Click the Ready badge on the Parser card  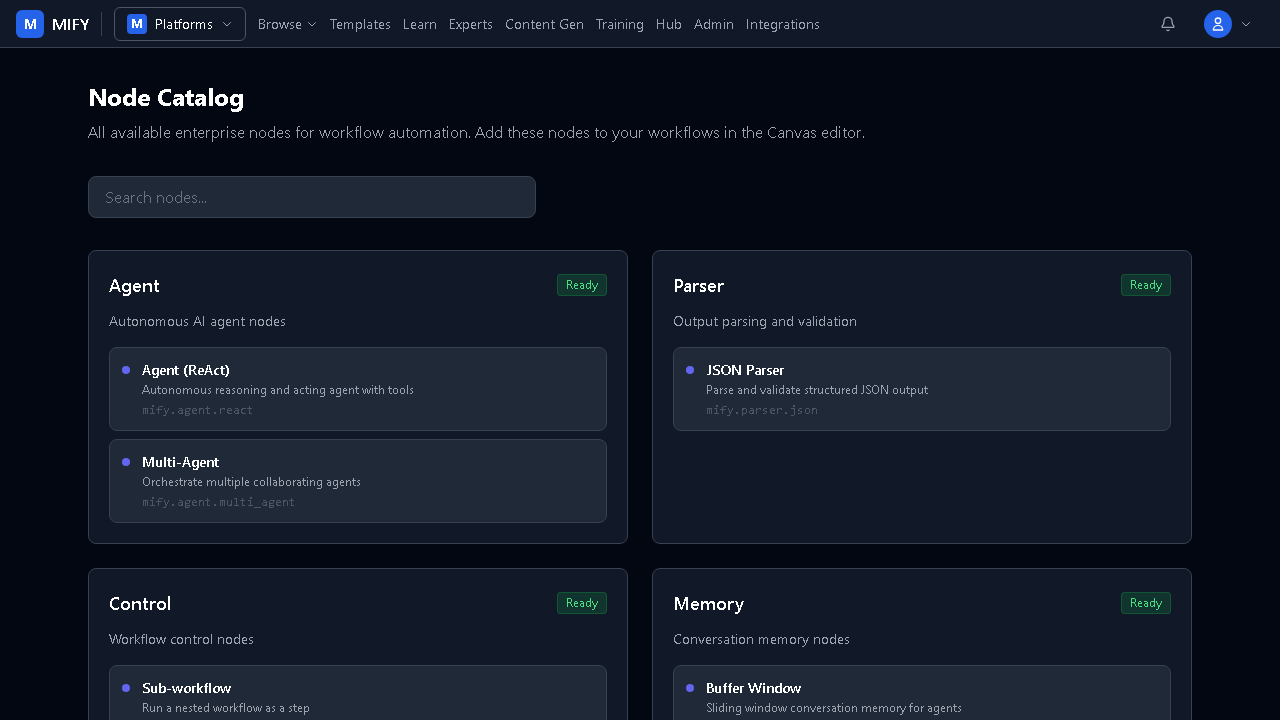(x=1146, y=285)
